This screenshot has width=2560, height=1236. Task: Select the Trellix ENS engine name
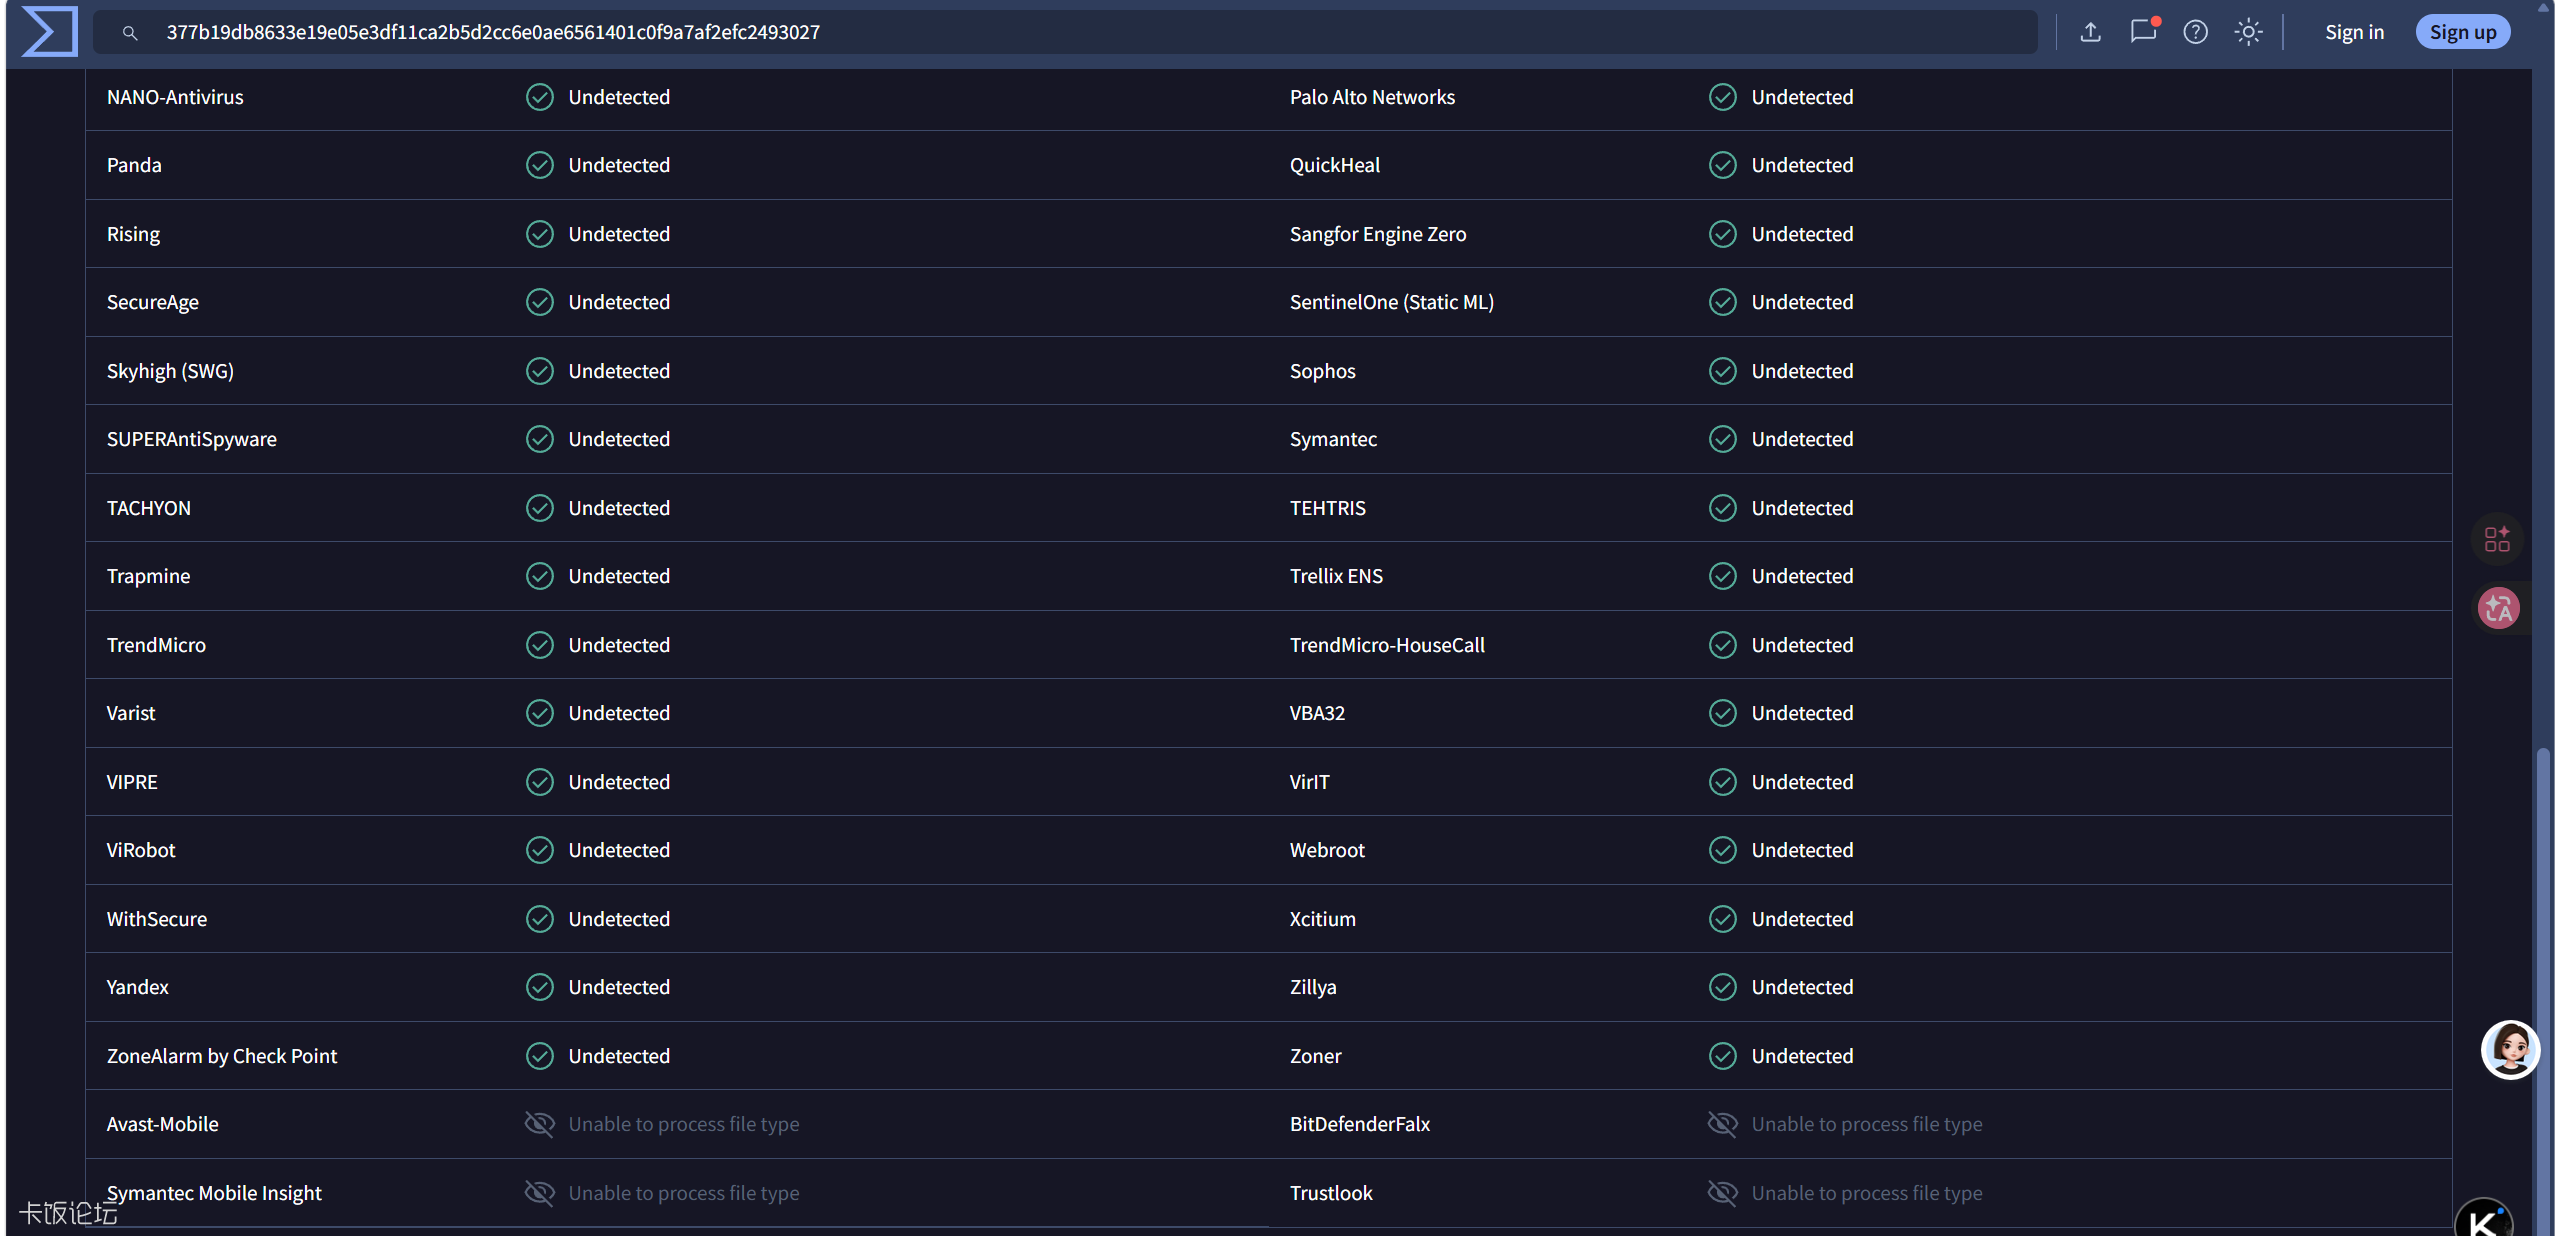[1337, 576]
